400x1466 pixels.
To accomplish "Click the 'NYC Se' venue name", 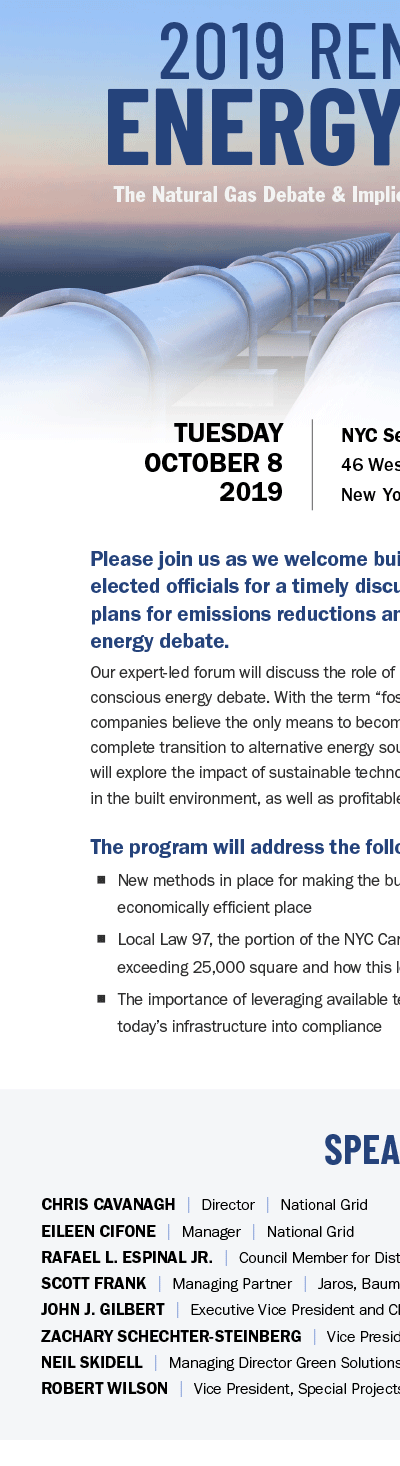I will (371, 435).
